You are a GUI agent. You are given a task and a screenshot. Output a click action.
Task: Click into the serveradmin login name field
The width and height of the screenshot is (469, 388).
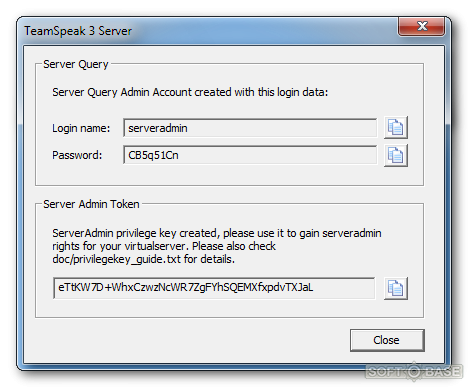[x=250, y=128]
